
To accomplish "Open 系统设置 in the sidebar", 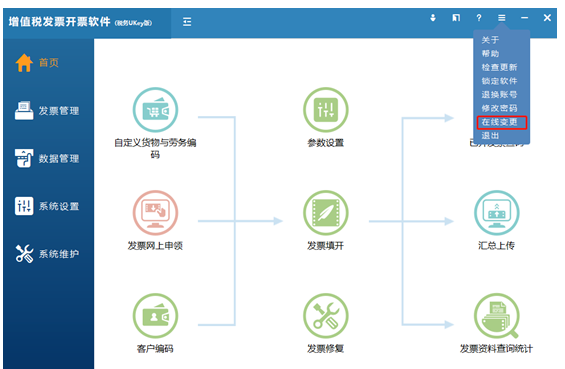I will pyautogui.click(x=47, y=206).
